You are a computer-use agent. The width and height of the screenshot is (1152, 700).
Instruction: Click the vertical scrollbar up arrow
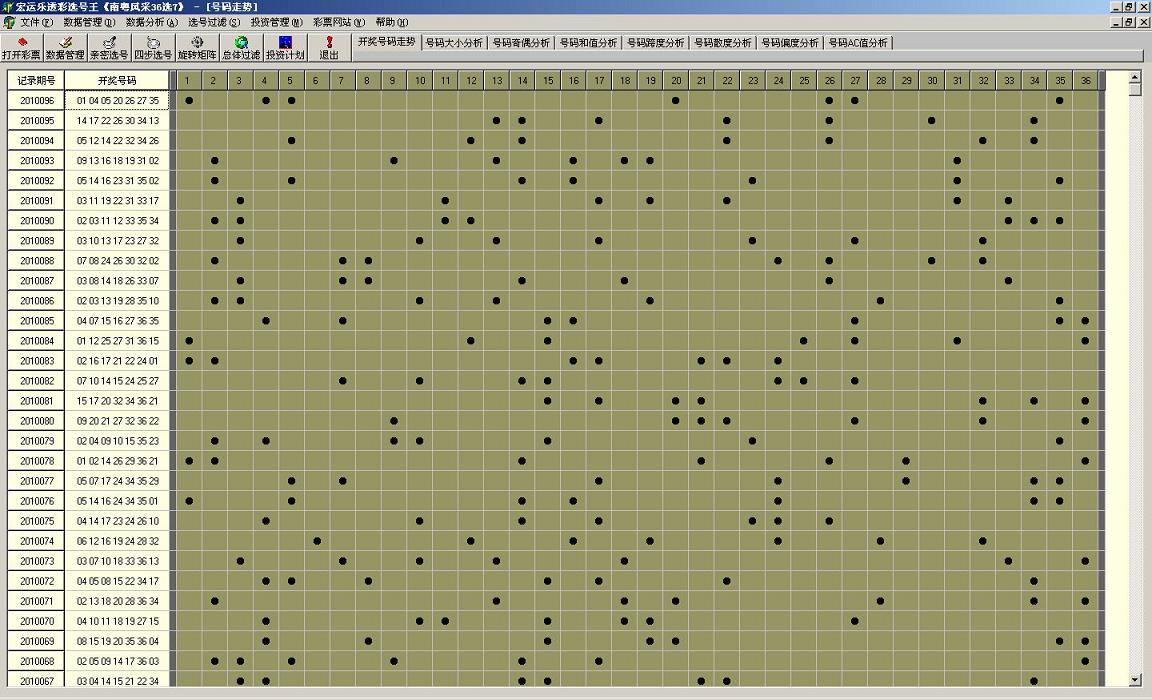coord(1134,77)
